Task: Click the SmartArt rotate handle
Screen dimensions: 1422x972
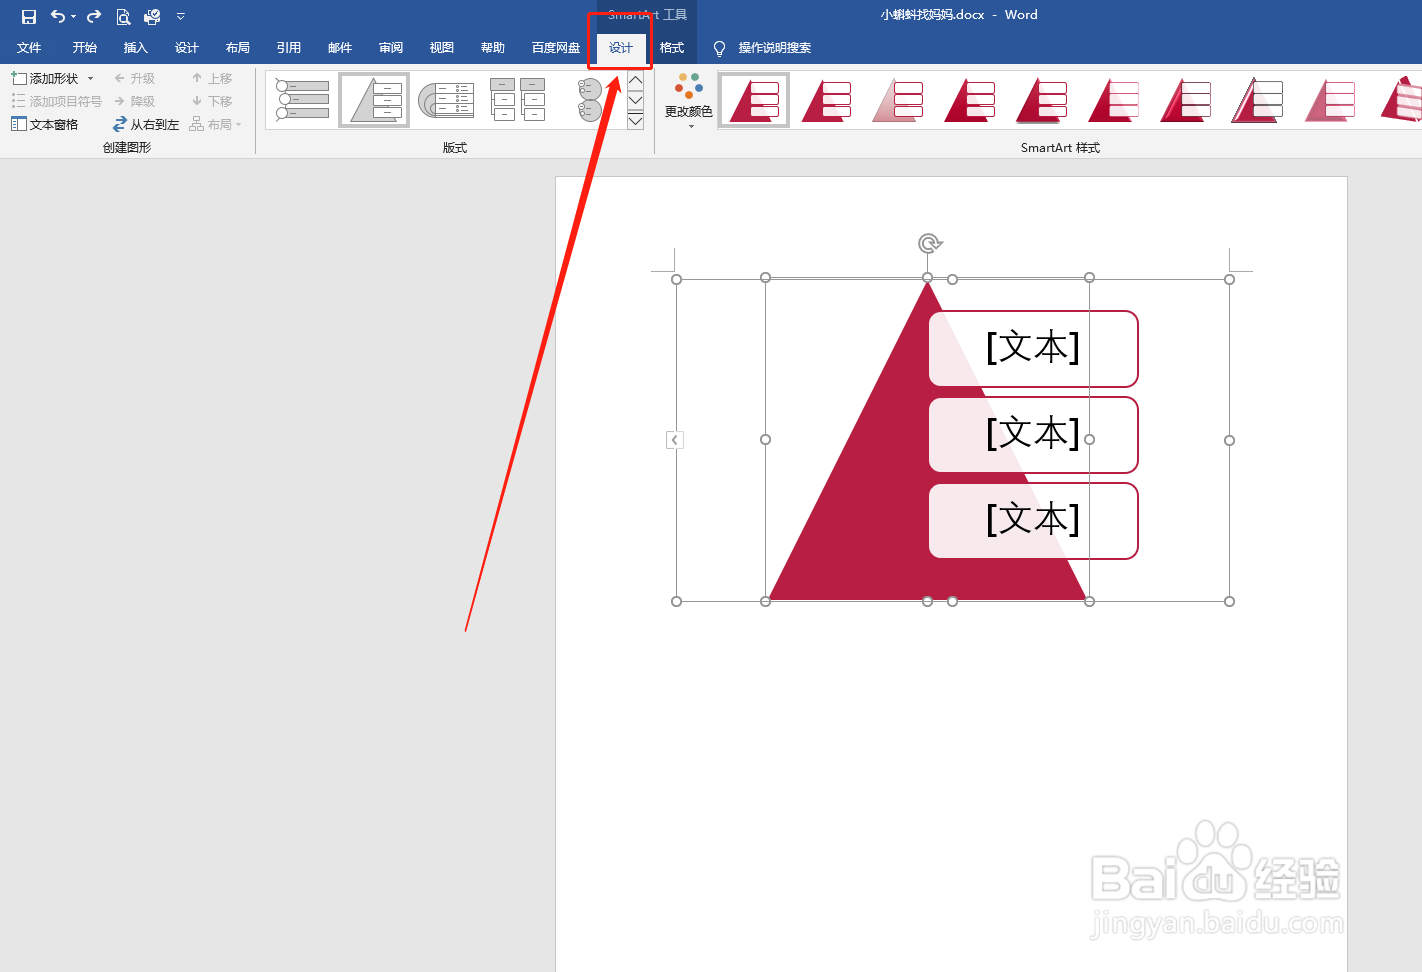Action: tap(929, 243)
